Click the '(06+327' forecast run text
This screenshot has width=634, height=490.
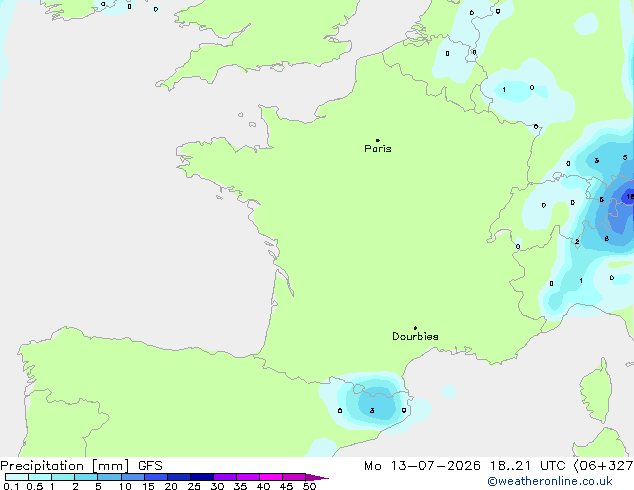(x=603, y=466)
